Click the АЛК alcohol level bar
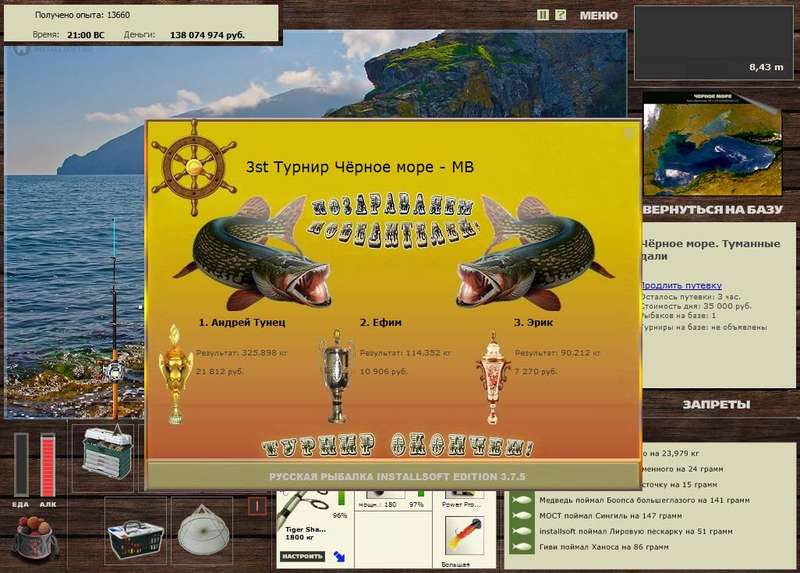The image size is (800, 573). [x=47, y=464]
